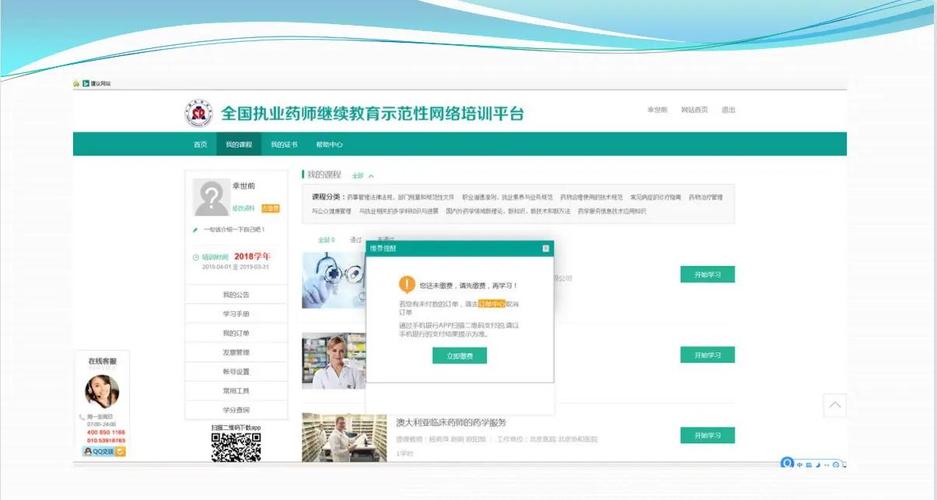Click the 400 phone number in service panel
Viewport: 937px width, 500px height.
click(106, 432)
